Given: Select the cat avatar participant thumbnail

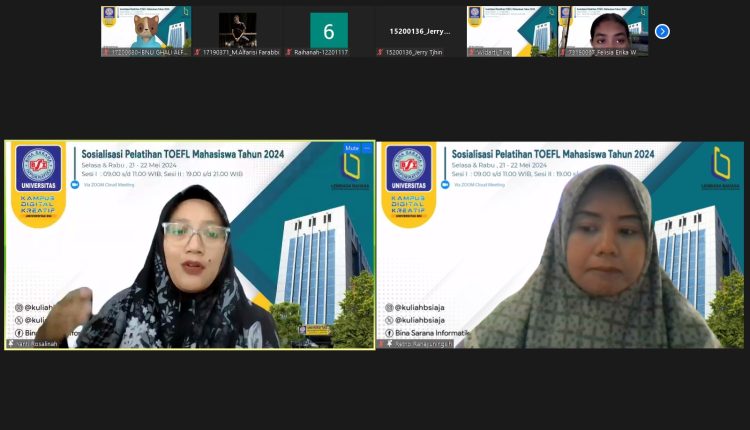Looking at the screenshot, I should (146, 31).
